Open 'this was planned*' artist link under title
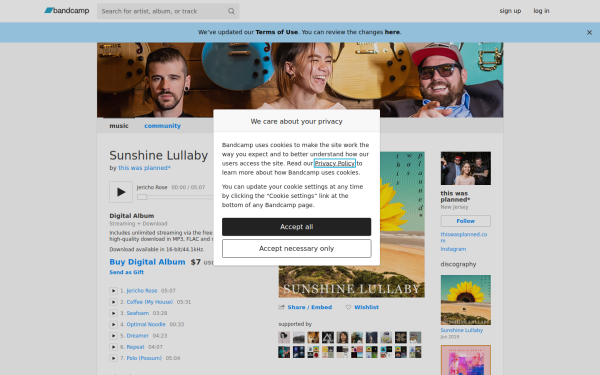This screenshot has height=375, width=600. [x=144, y=168]
